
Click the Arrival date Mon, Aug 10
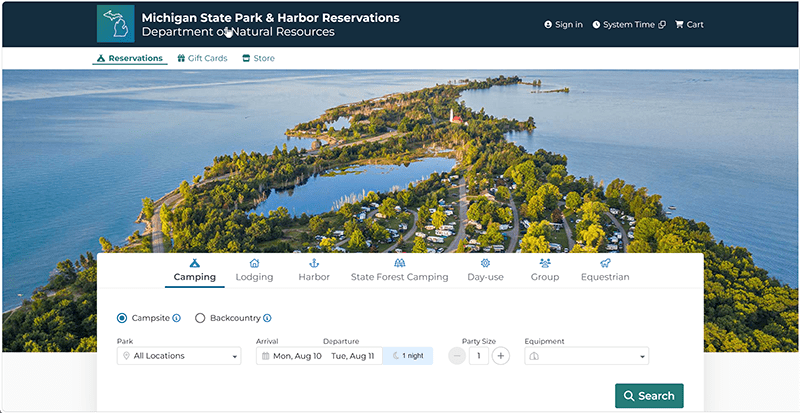[297, 356]
